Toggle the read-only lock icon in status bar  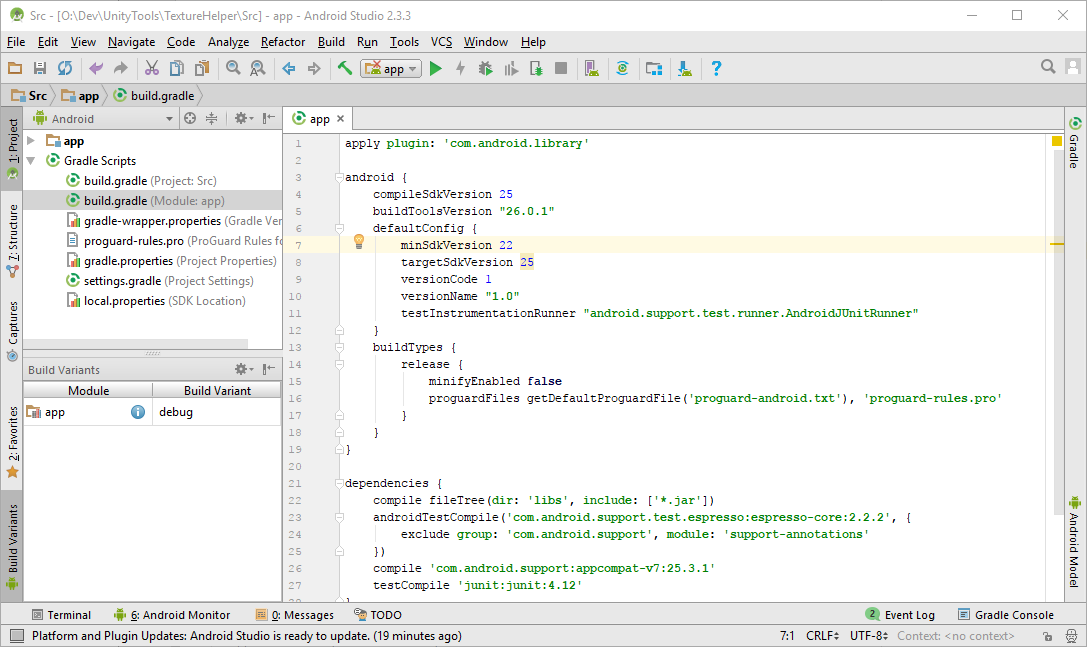click(1047, 636)
